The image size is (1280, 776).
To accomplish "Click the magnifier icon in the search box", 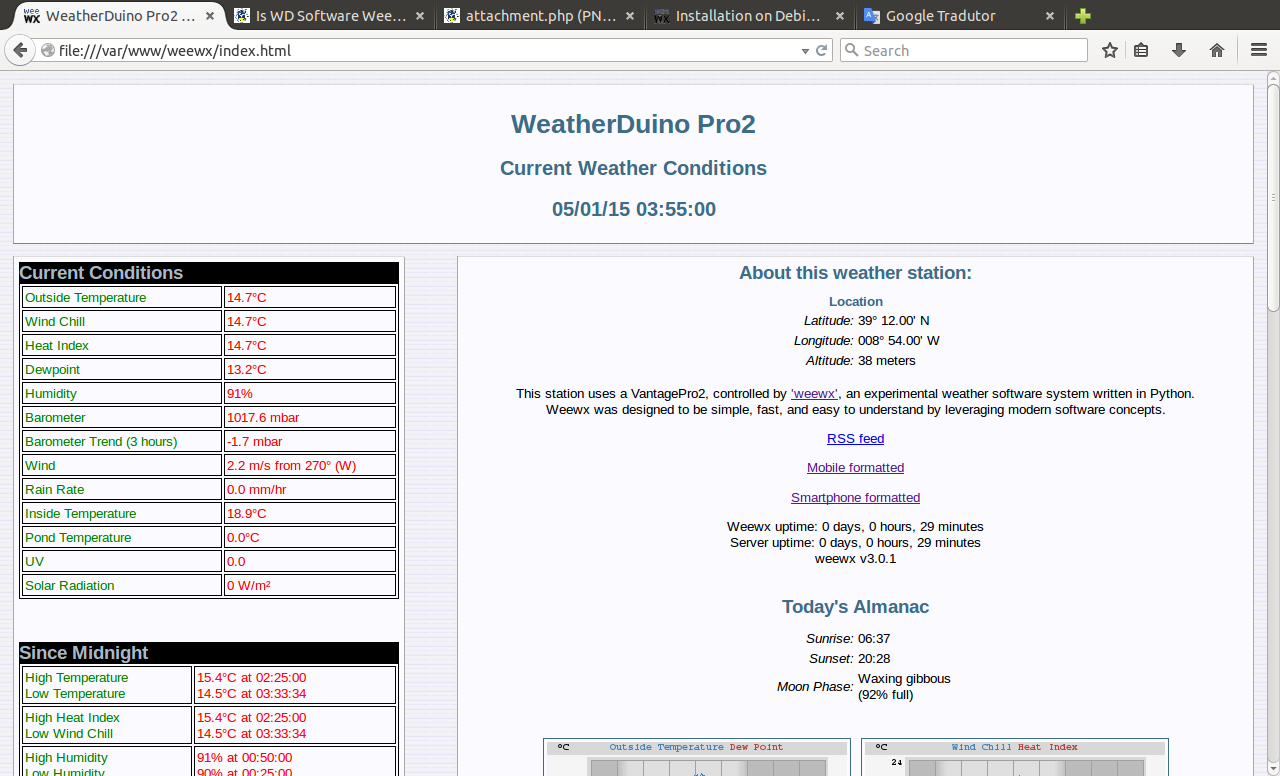I will [x=851, y=50].
